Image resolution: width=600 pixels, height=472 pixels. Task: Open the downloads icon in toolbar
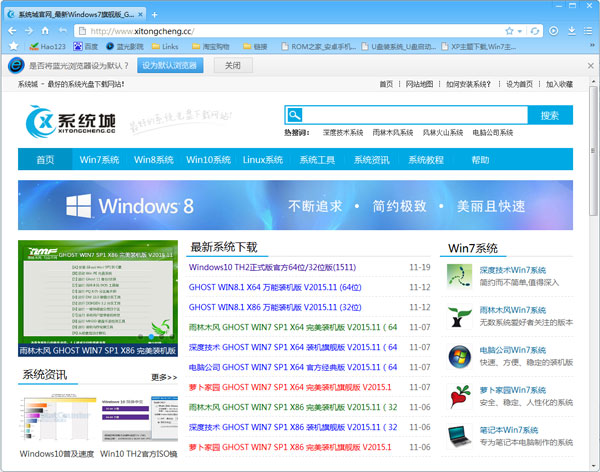pos(571,31)
